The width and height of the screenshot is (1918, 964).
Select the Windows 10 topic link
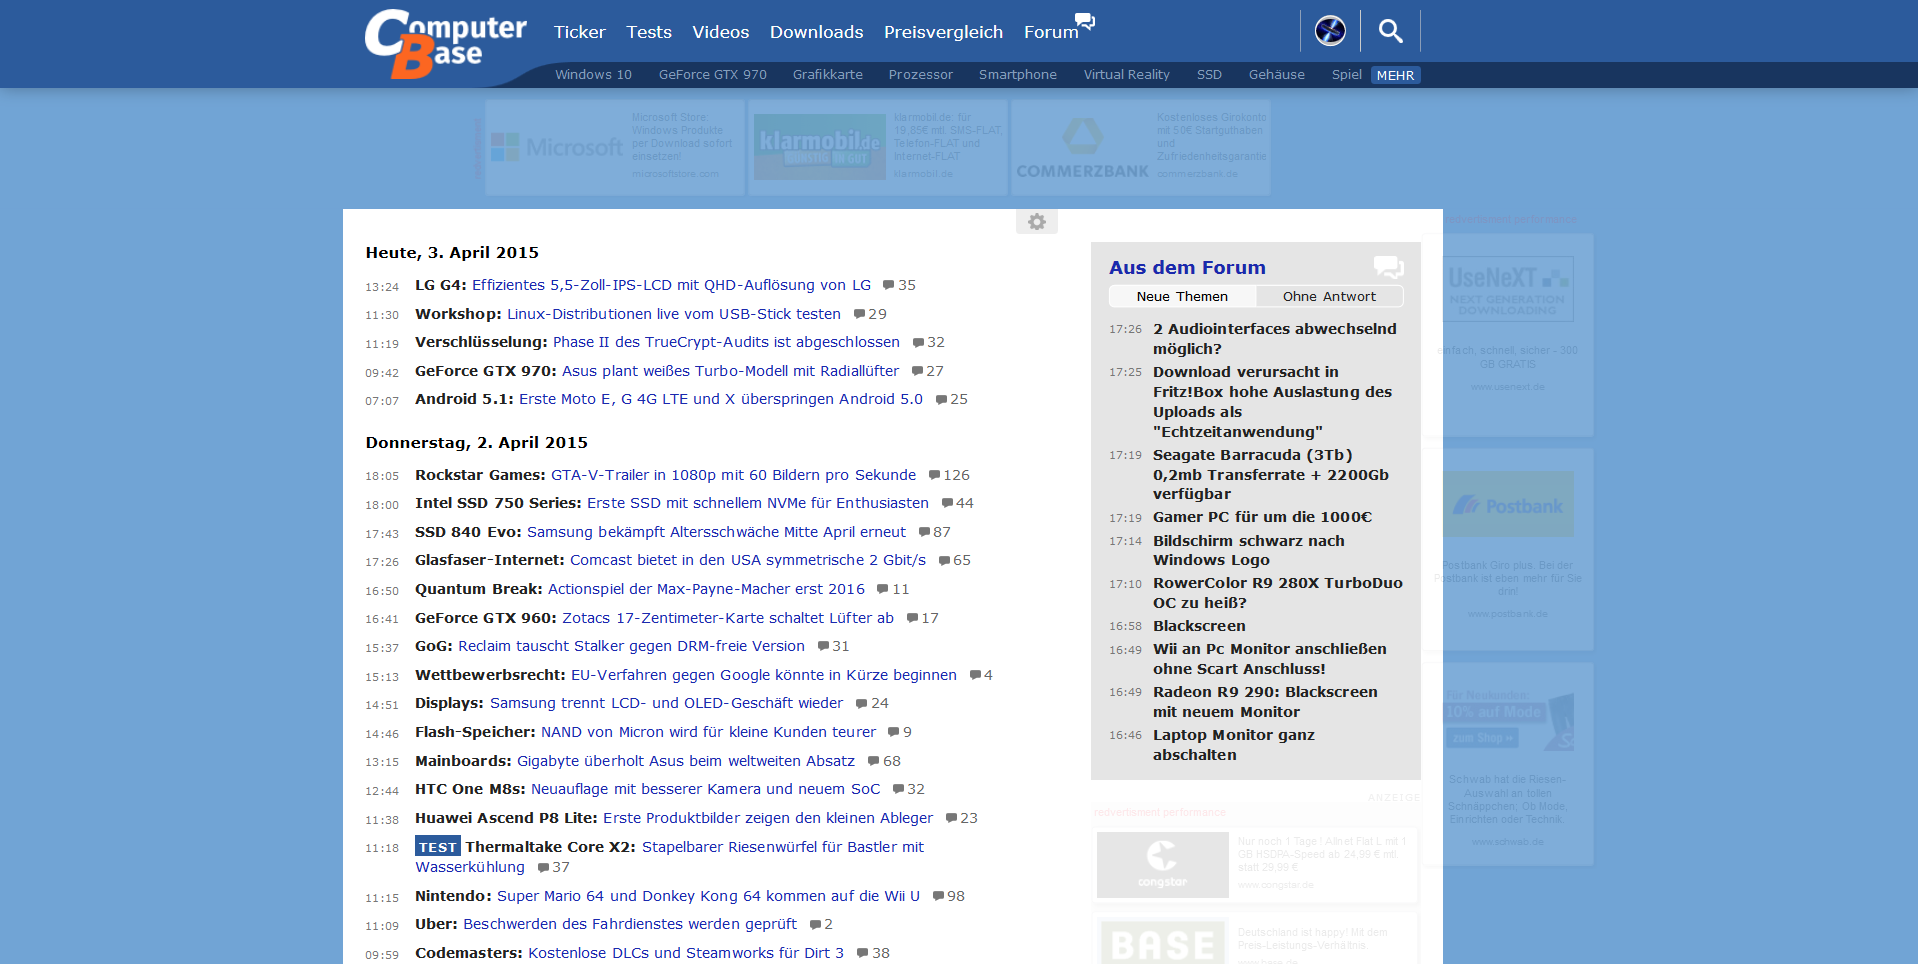pyautogui.click(x=593, y=75)
